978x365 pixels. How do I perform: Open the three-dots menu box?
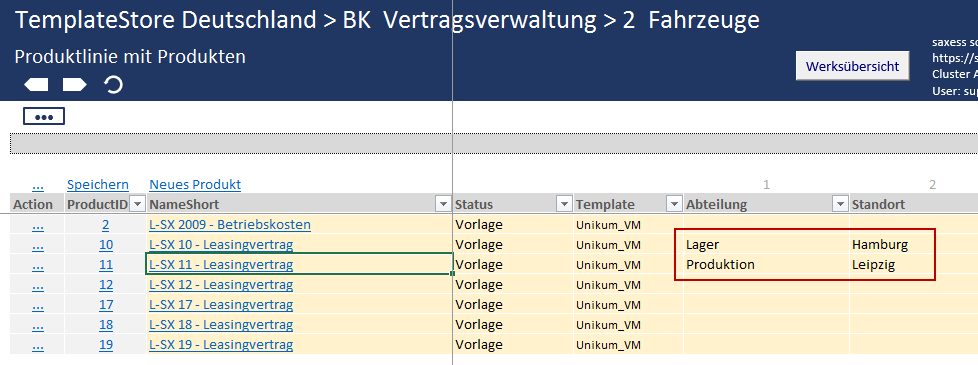click(44, 117)
